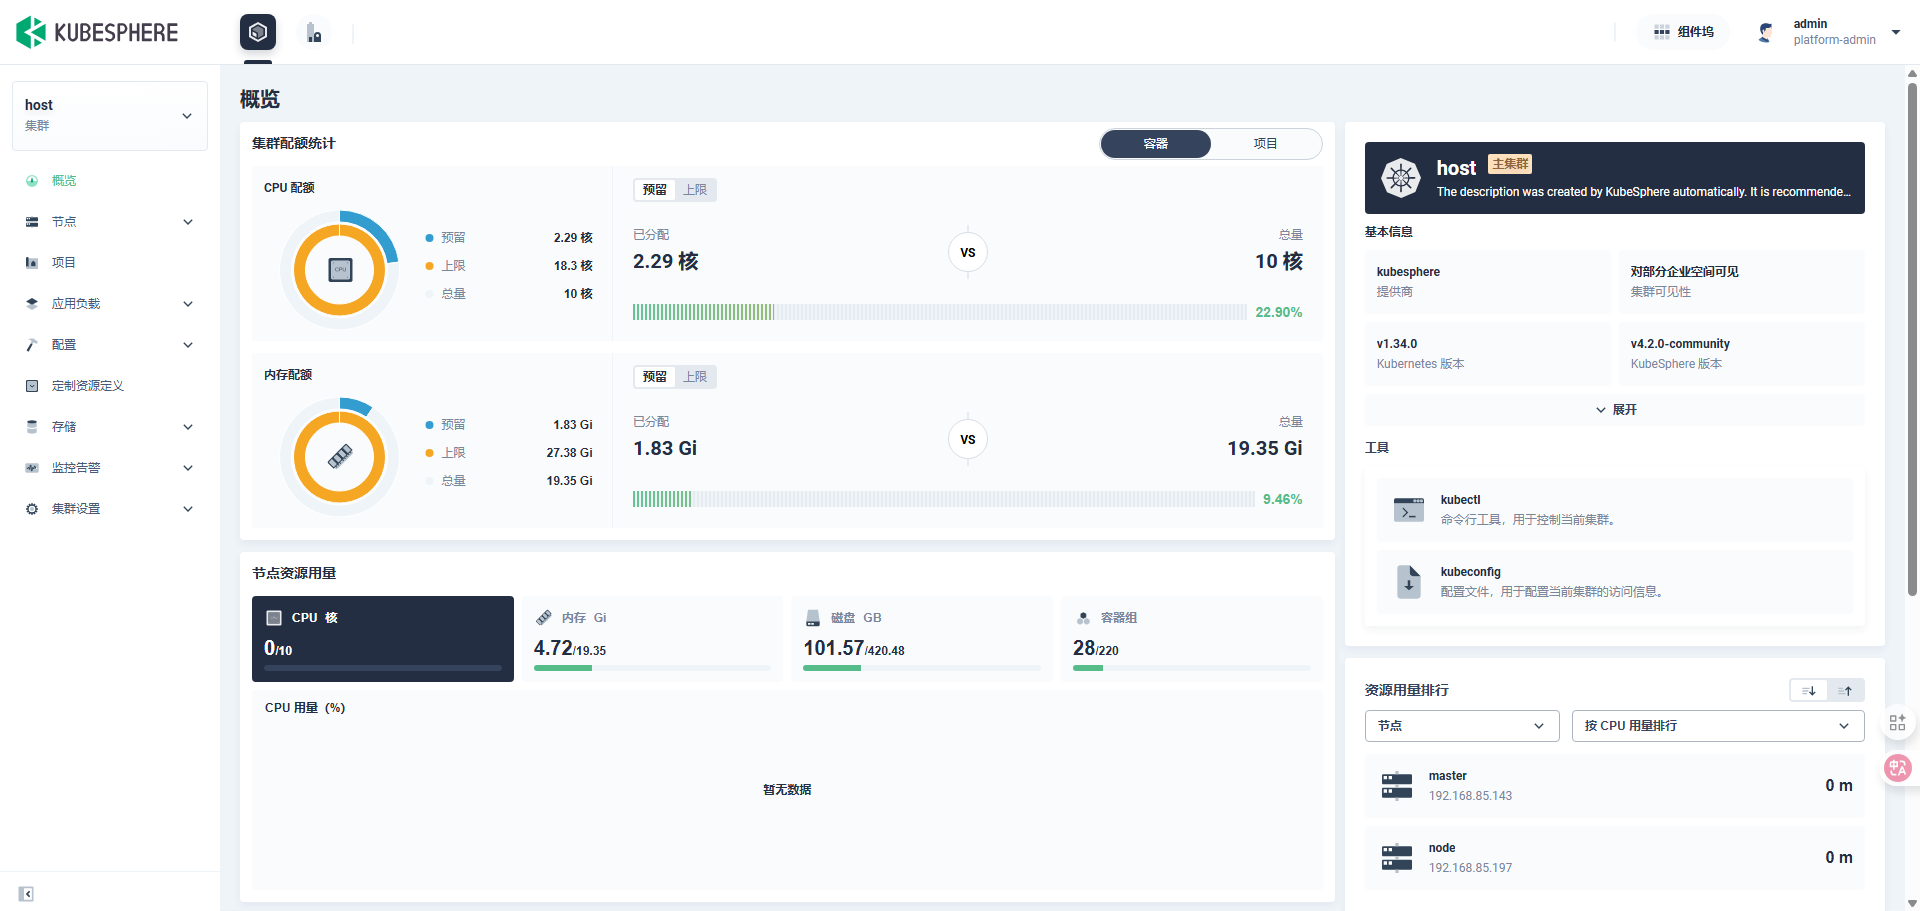Click the page vertical scrollbar
Screen dimensions: 1920x911
pos(1912,340)
